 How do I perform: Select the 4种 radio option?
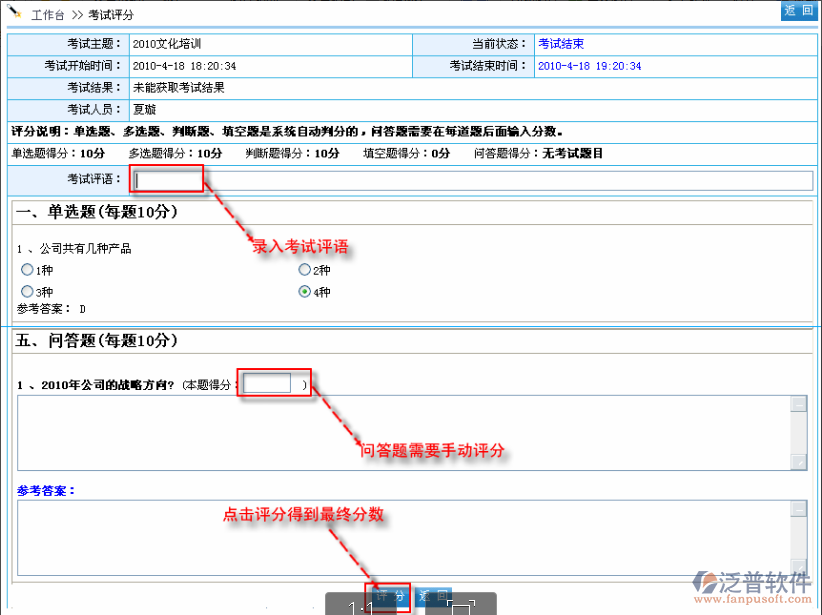(304, 292)
